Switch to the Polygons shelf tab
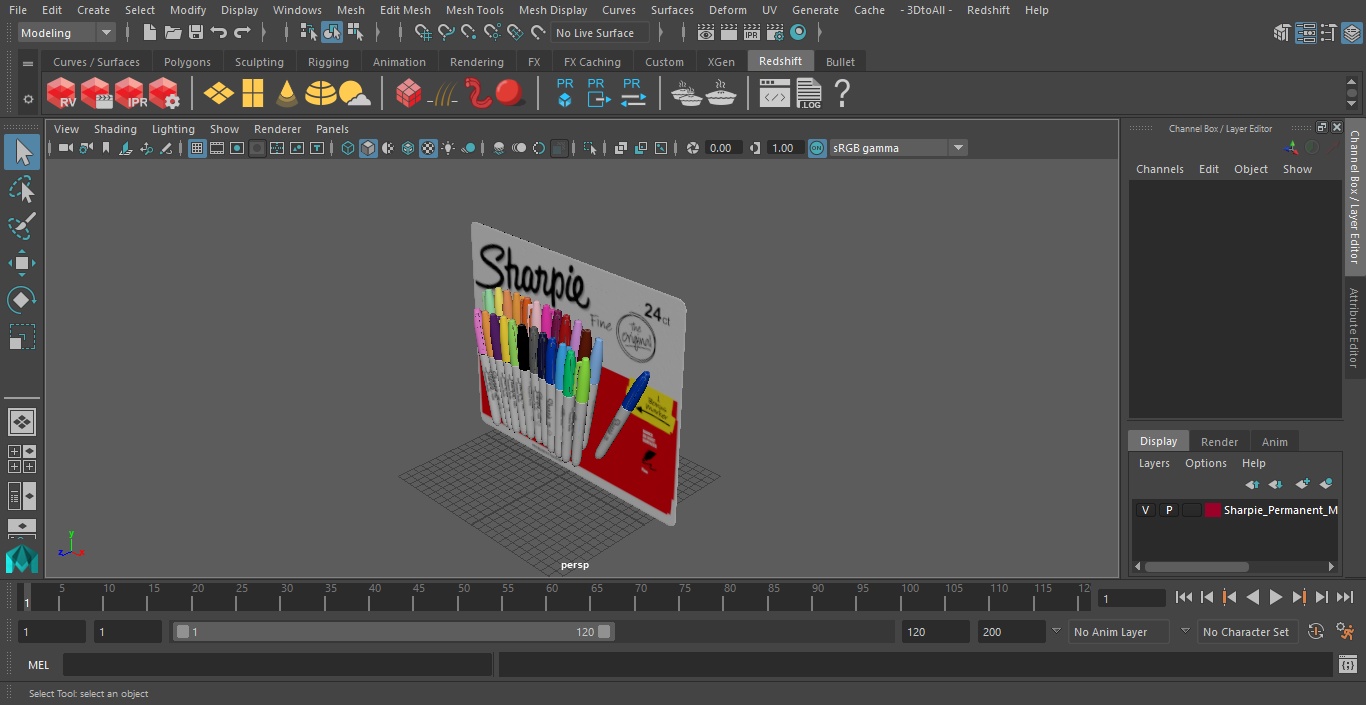 pos(187,62)
